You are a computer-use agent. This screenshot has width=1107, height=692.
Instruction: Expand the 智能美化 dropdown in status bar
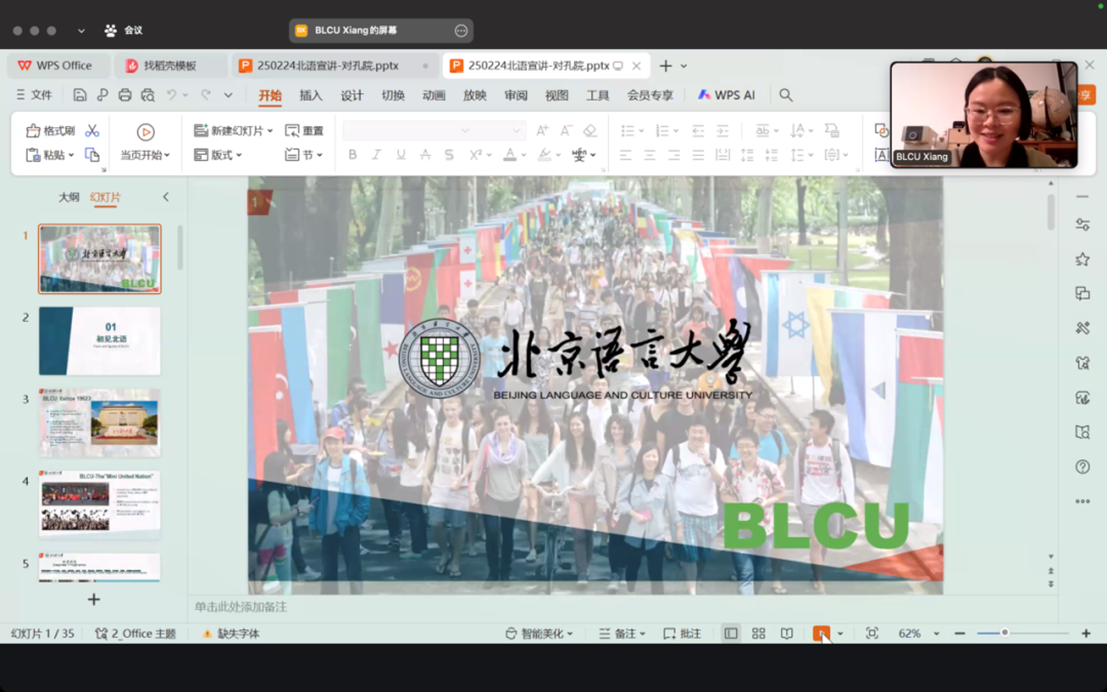(570, 633)
